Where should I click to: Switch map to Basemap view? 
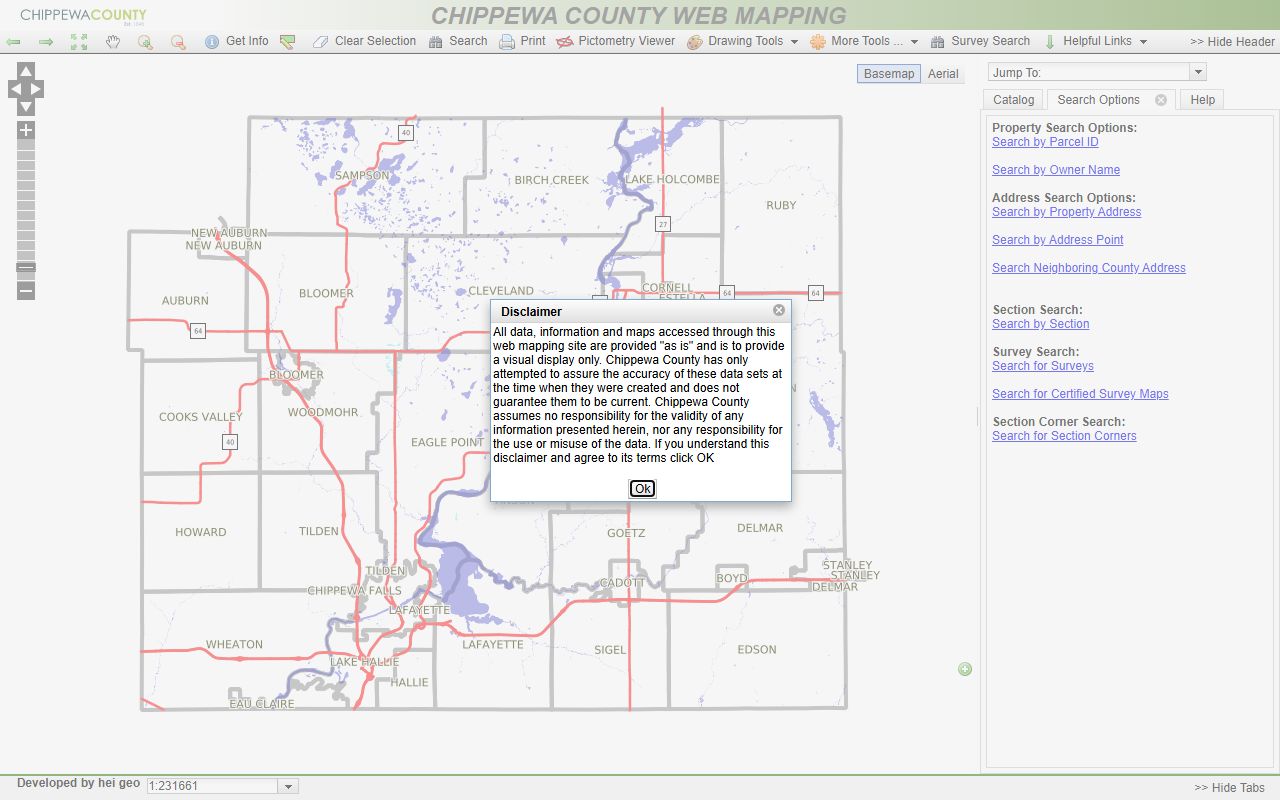pos(889,74)
